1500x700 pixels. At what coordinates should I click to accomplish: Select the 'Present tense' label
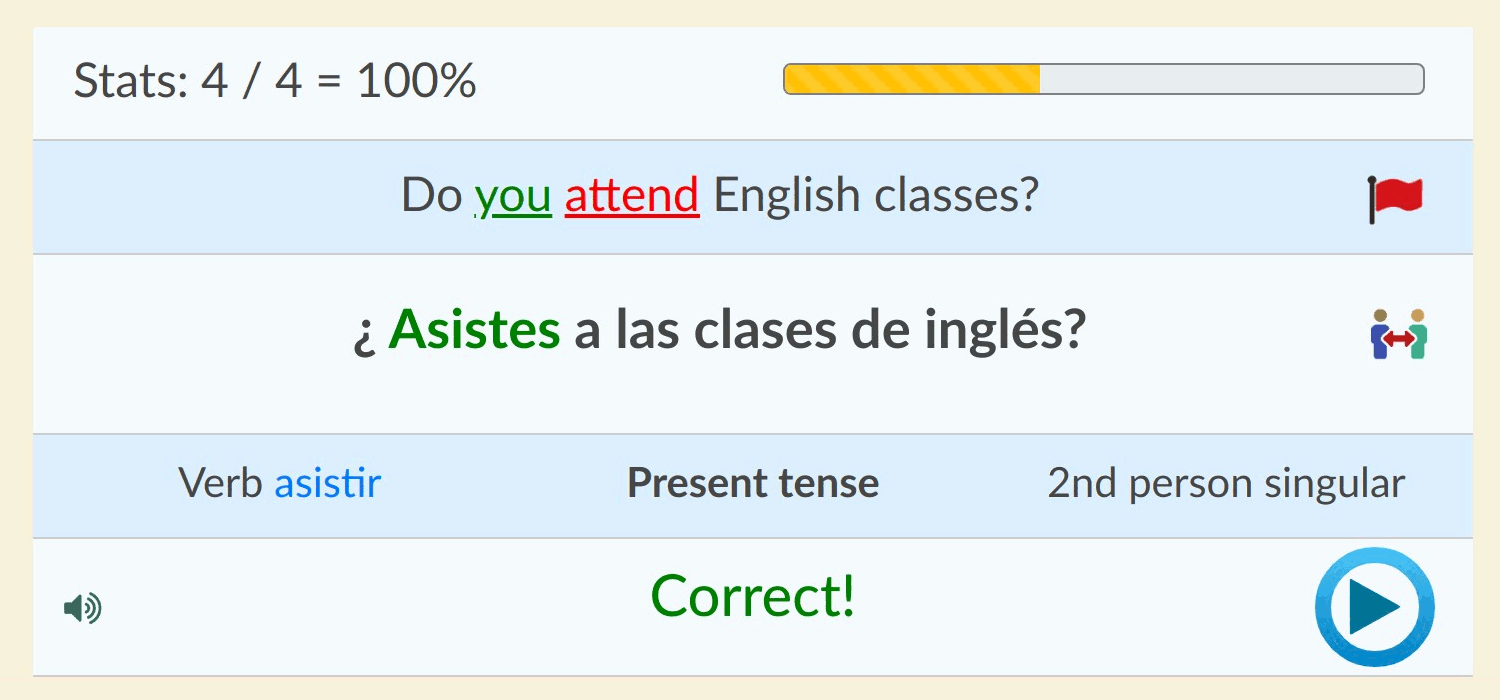752,483
